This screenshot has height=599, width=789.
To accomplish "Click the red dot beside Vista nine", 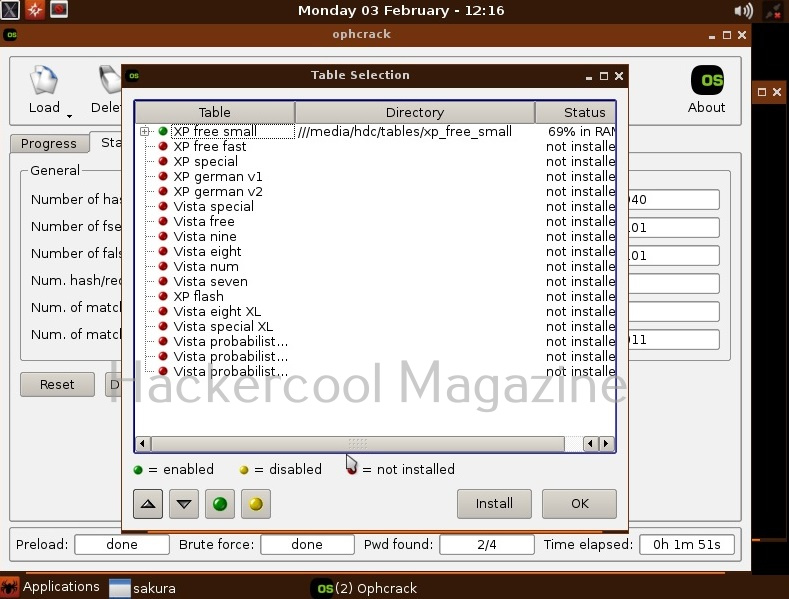I will [163, 237].
